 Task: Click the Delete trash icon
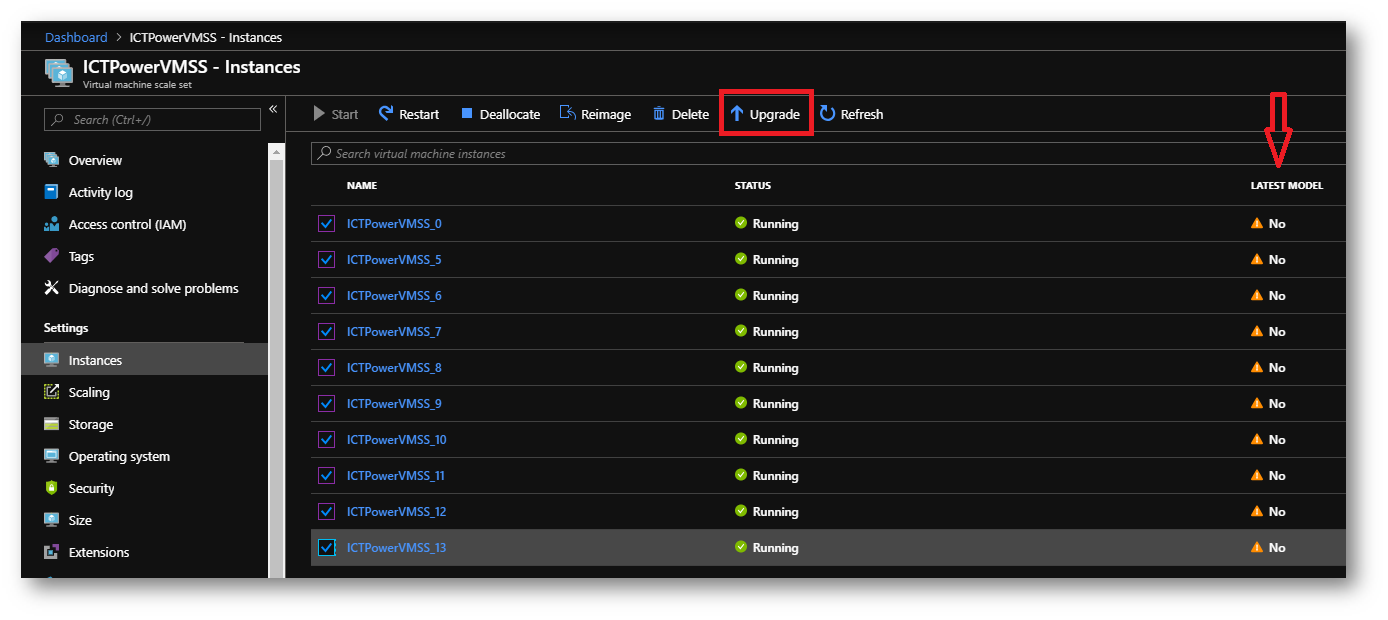(x=659, y=114)
